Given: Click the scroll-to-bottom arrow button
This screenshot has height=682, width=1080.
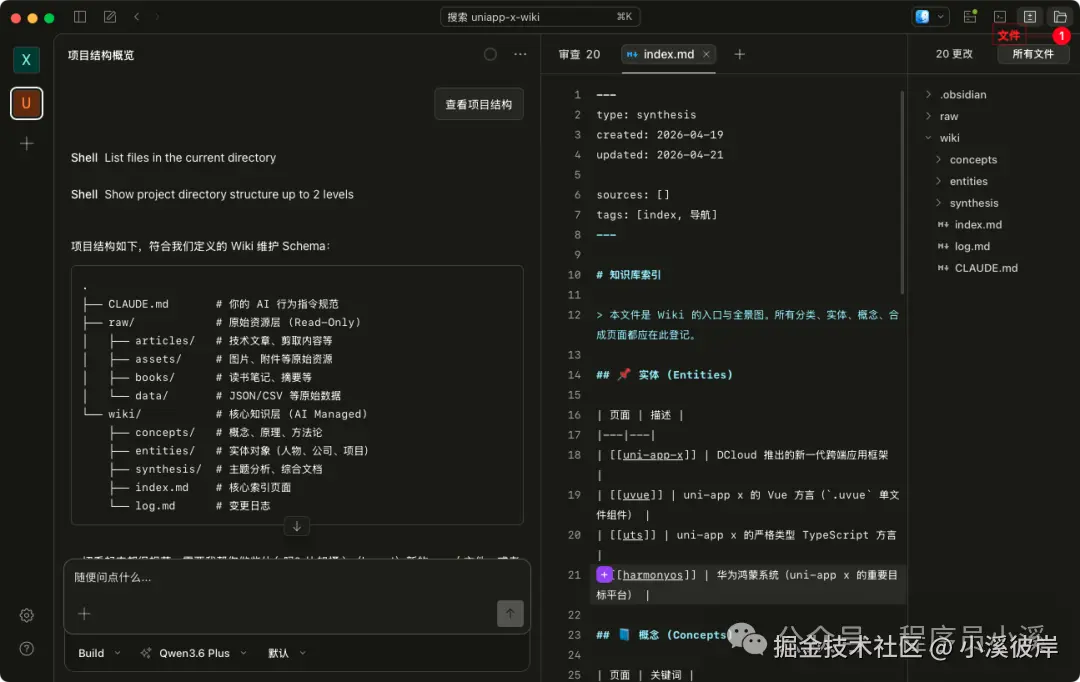Looking at the screenshot, I should click(296, 526).
